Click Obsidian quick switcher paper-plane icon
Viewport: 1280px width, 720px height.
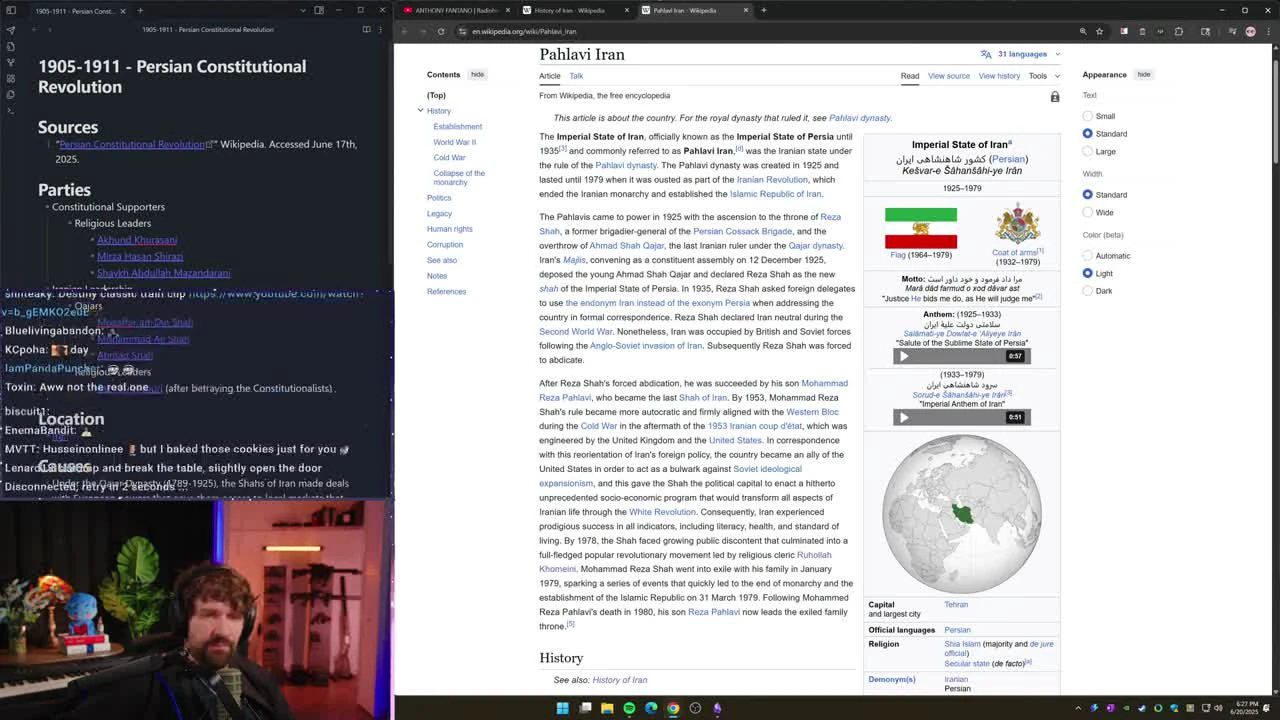[x=10, y=30]
